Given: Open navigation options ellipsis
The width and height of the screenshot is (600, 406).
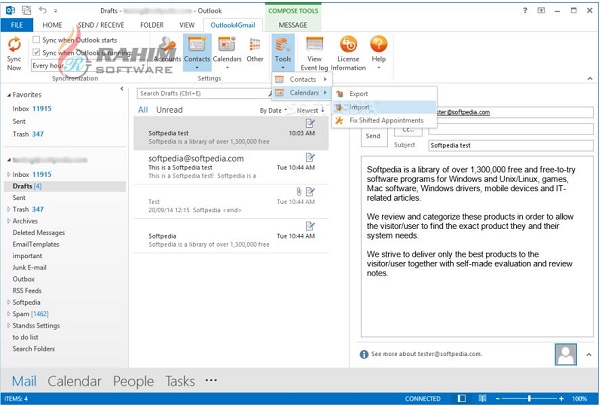Looking at the screenshot, I should coord(211,380).
